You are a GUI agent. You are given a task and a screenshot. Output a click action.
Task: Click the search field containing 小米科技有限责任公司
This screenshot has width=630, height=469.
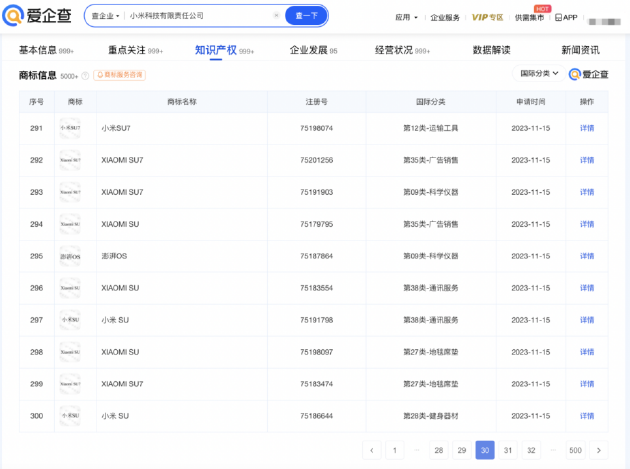coord(199,16)
